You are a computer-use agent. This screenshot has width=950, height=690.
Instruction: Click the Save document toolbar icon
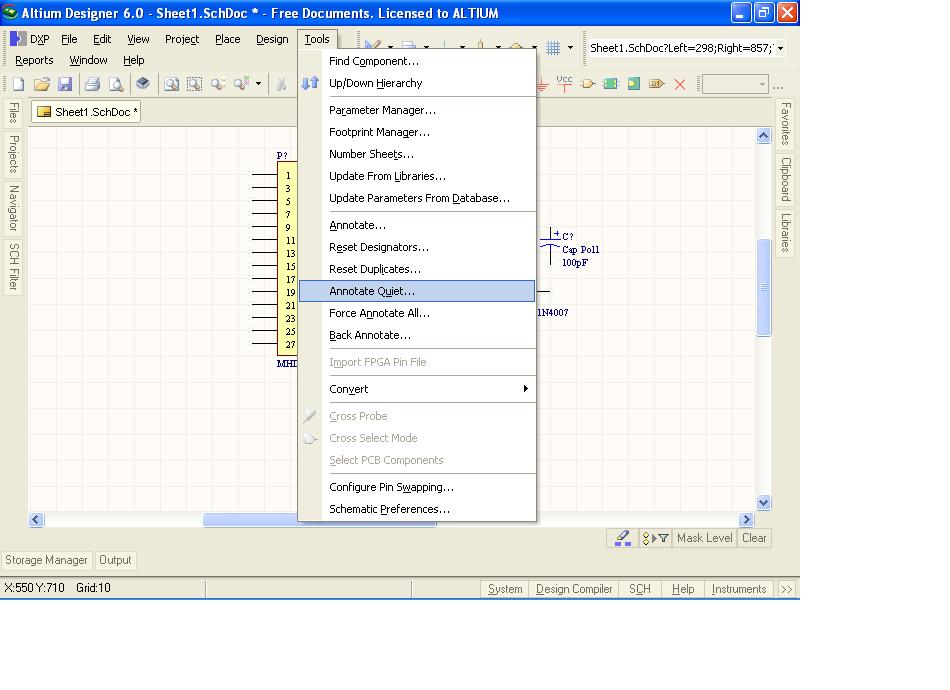65,85
